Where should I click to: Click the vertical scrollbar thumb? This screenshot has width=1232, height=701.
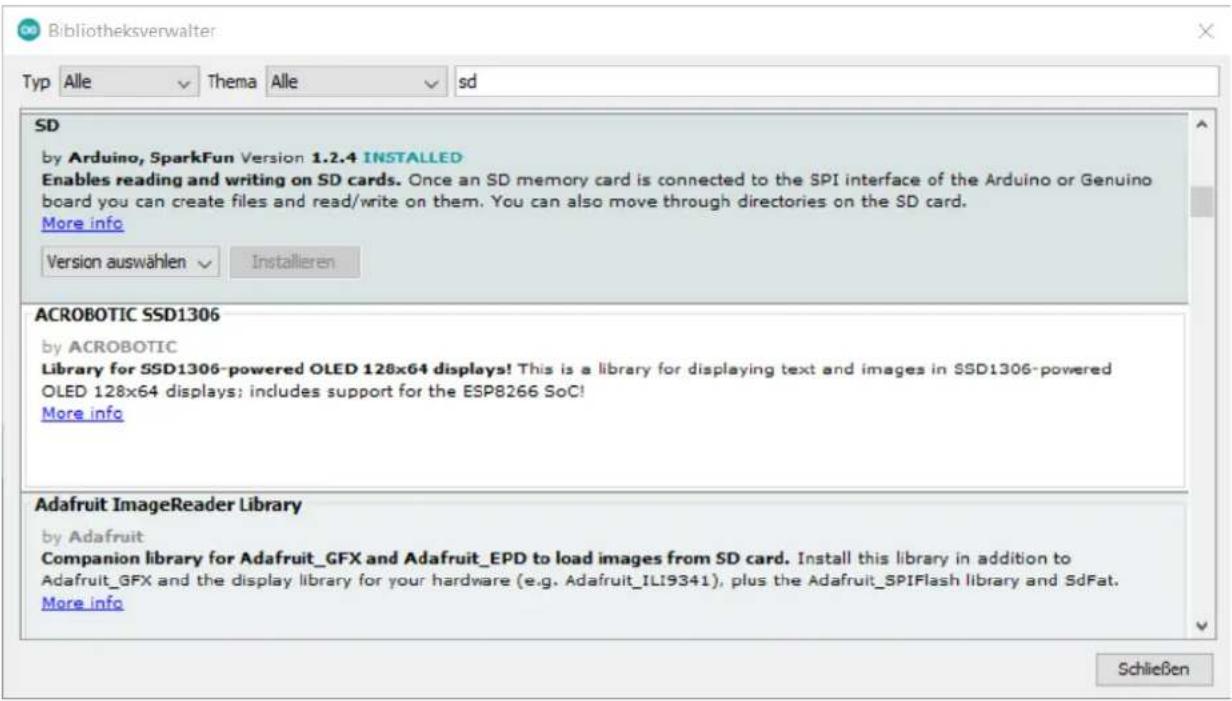1202,201
